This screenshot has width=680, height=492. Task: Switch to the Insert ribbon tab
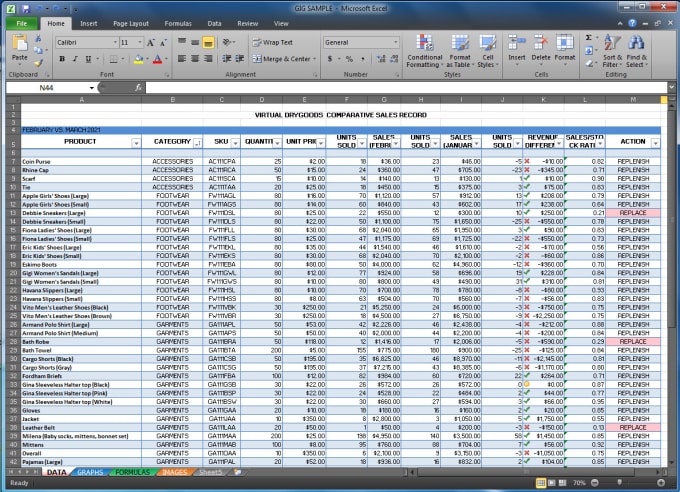[88, 23]
